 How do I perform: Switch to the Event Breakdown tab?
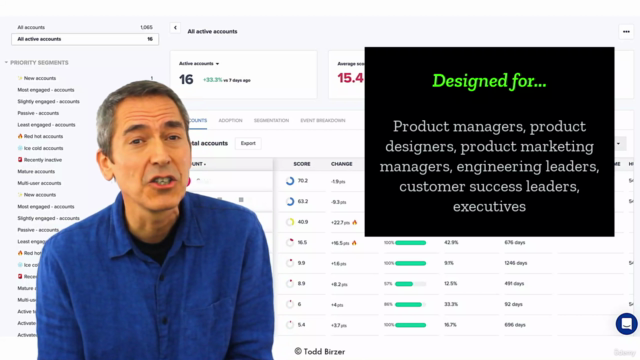tap(323, 120)
